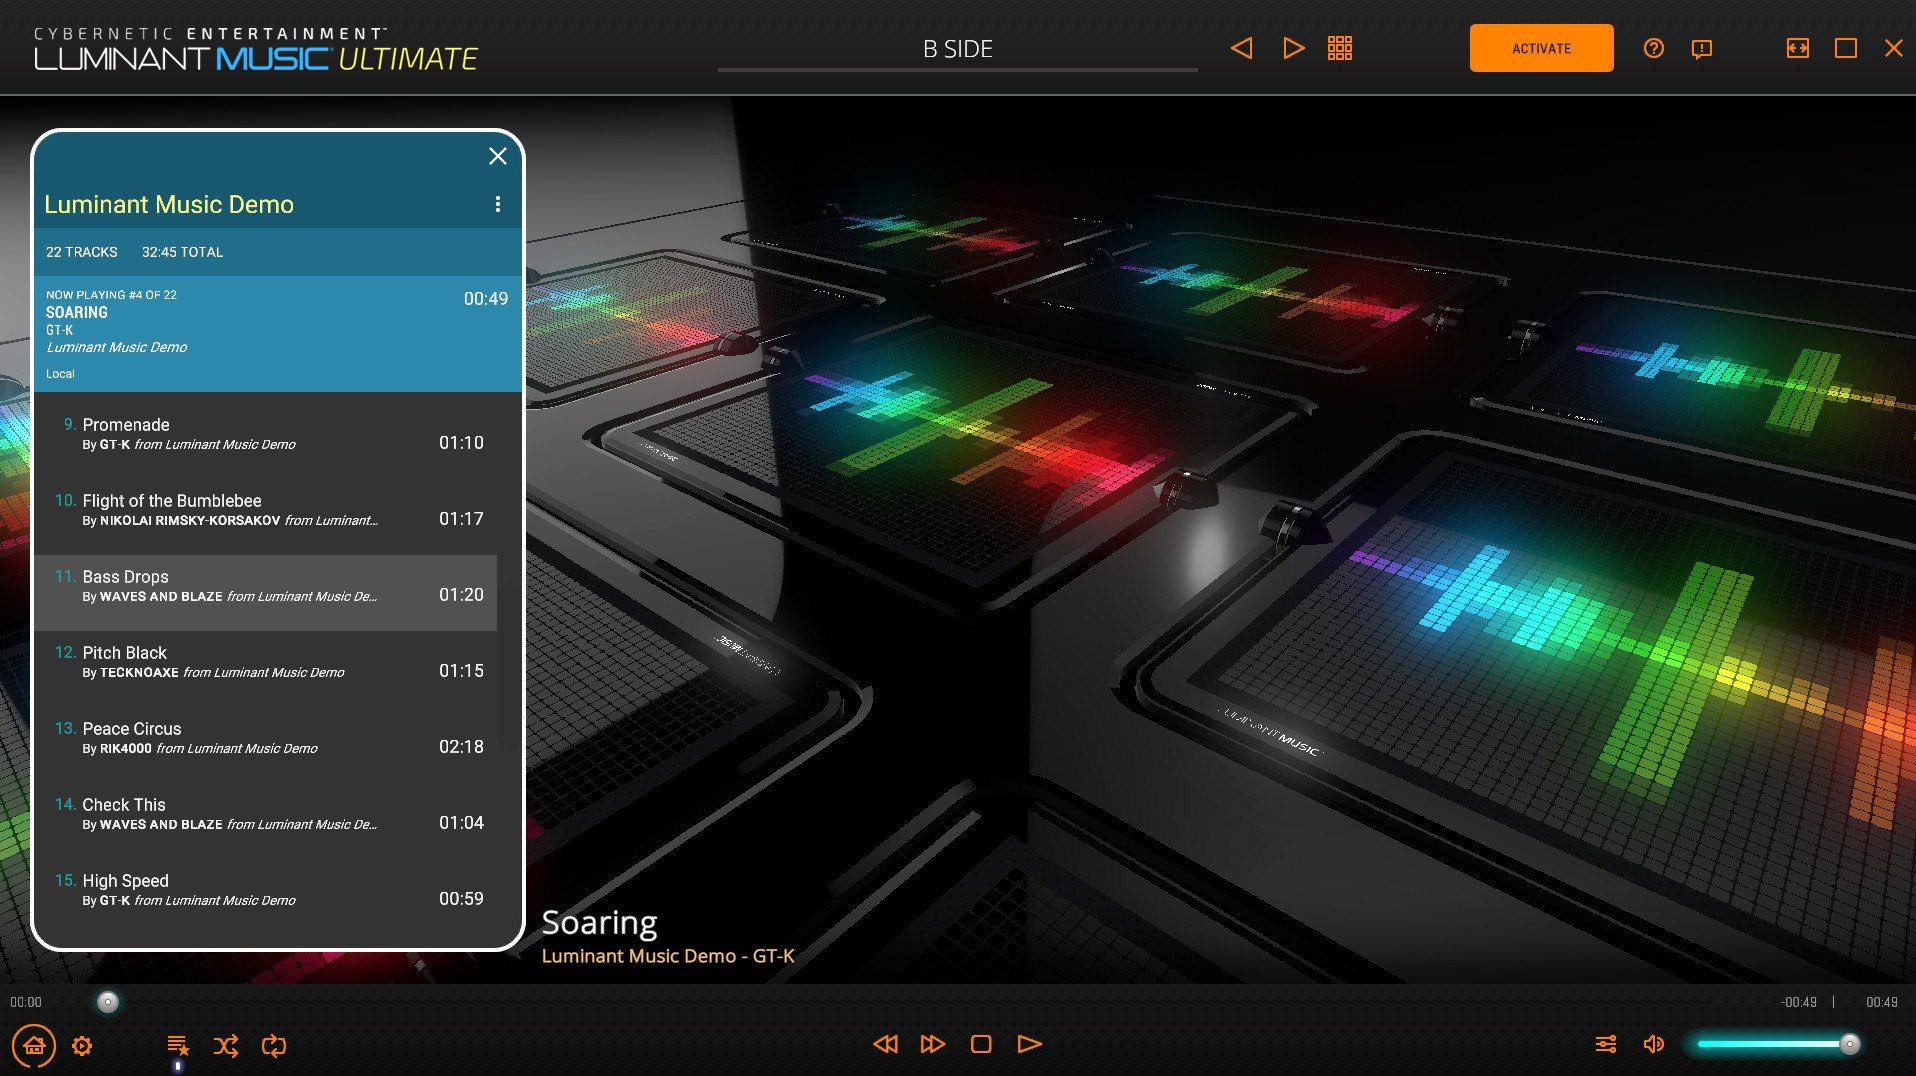Toggle shuffle playback
Screen dimensions: 1916x1076
pyautogui.click(x=226, y=1046)
